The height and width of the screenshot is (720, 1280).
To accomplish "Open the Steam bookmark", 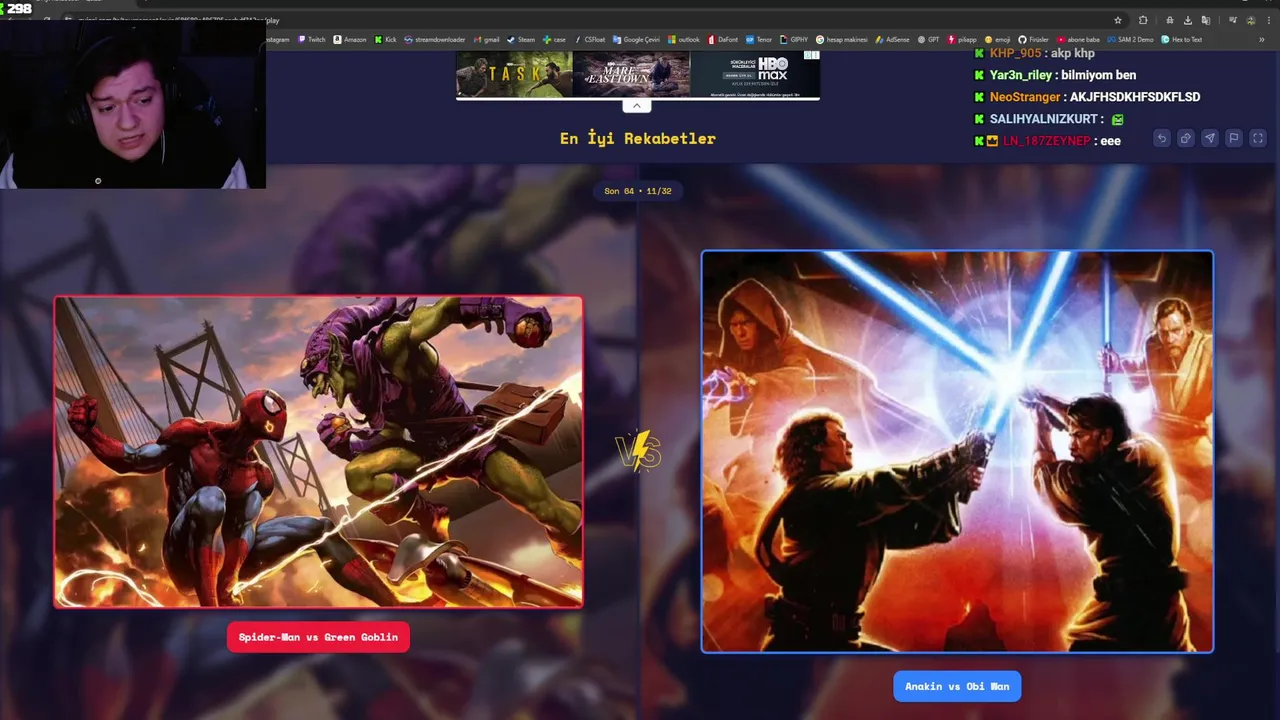I will click(x=521, y=40).
